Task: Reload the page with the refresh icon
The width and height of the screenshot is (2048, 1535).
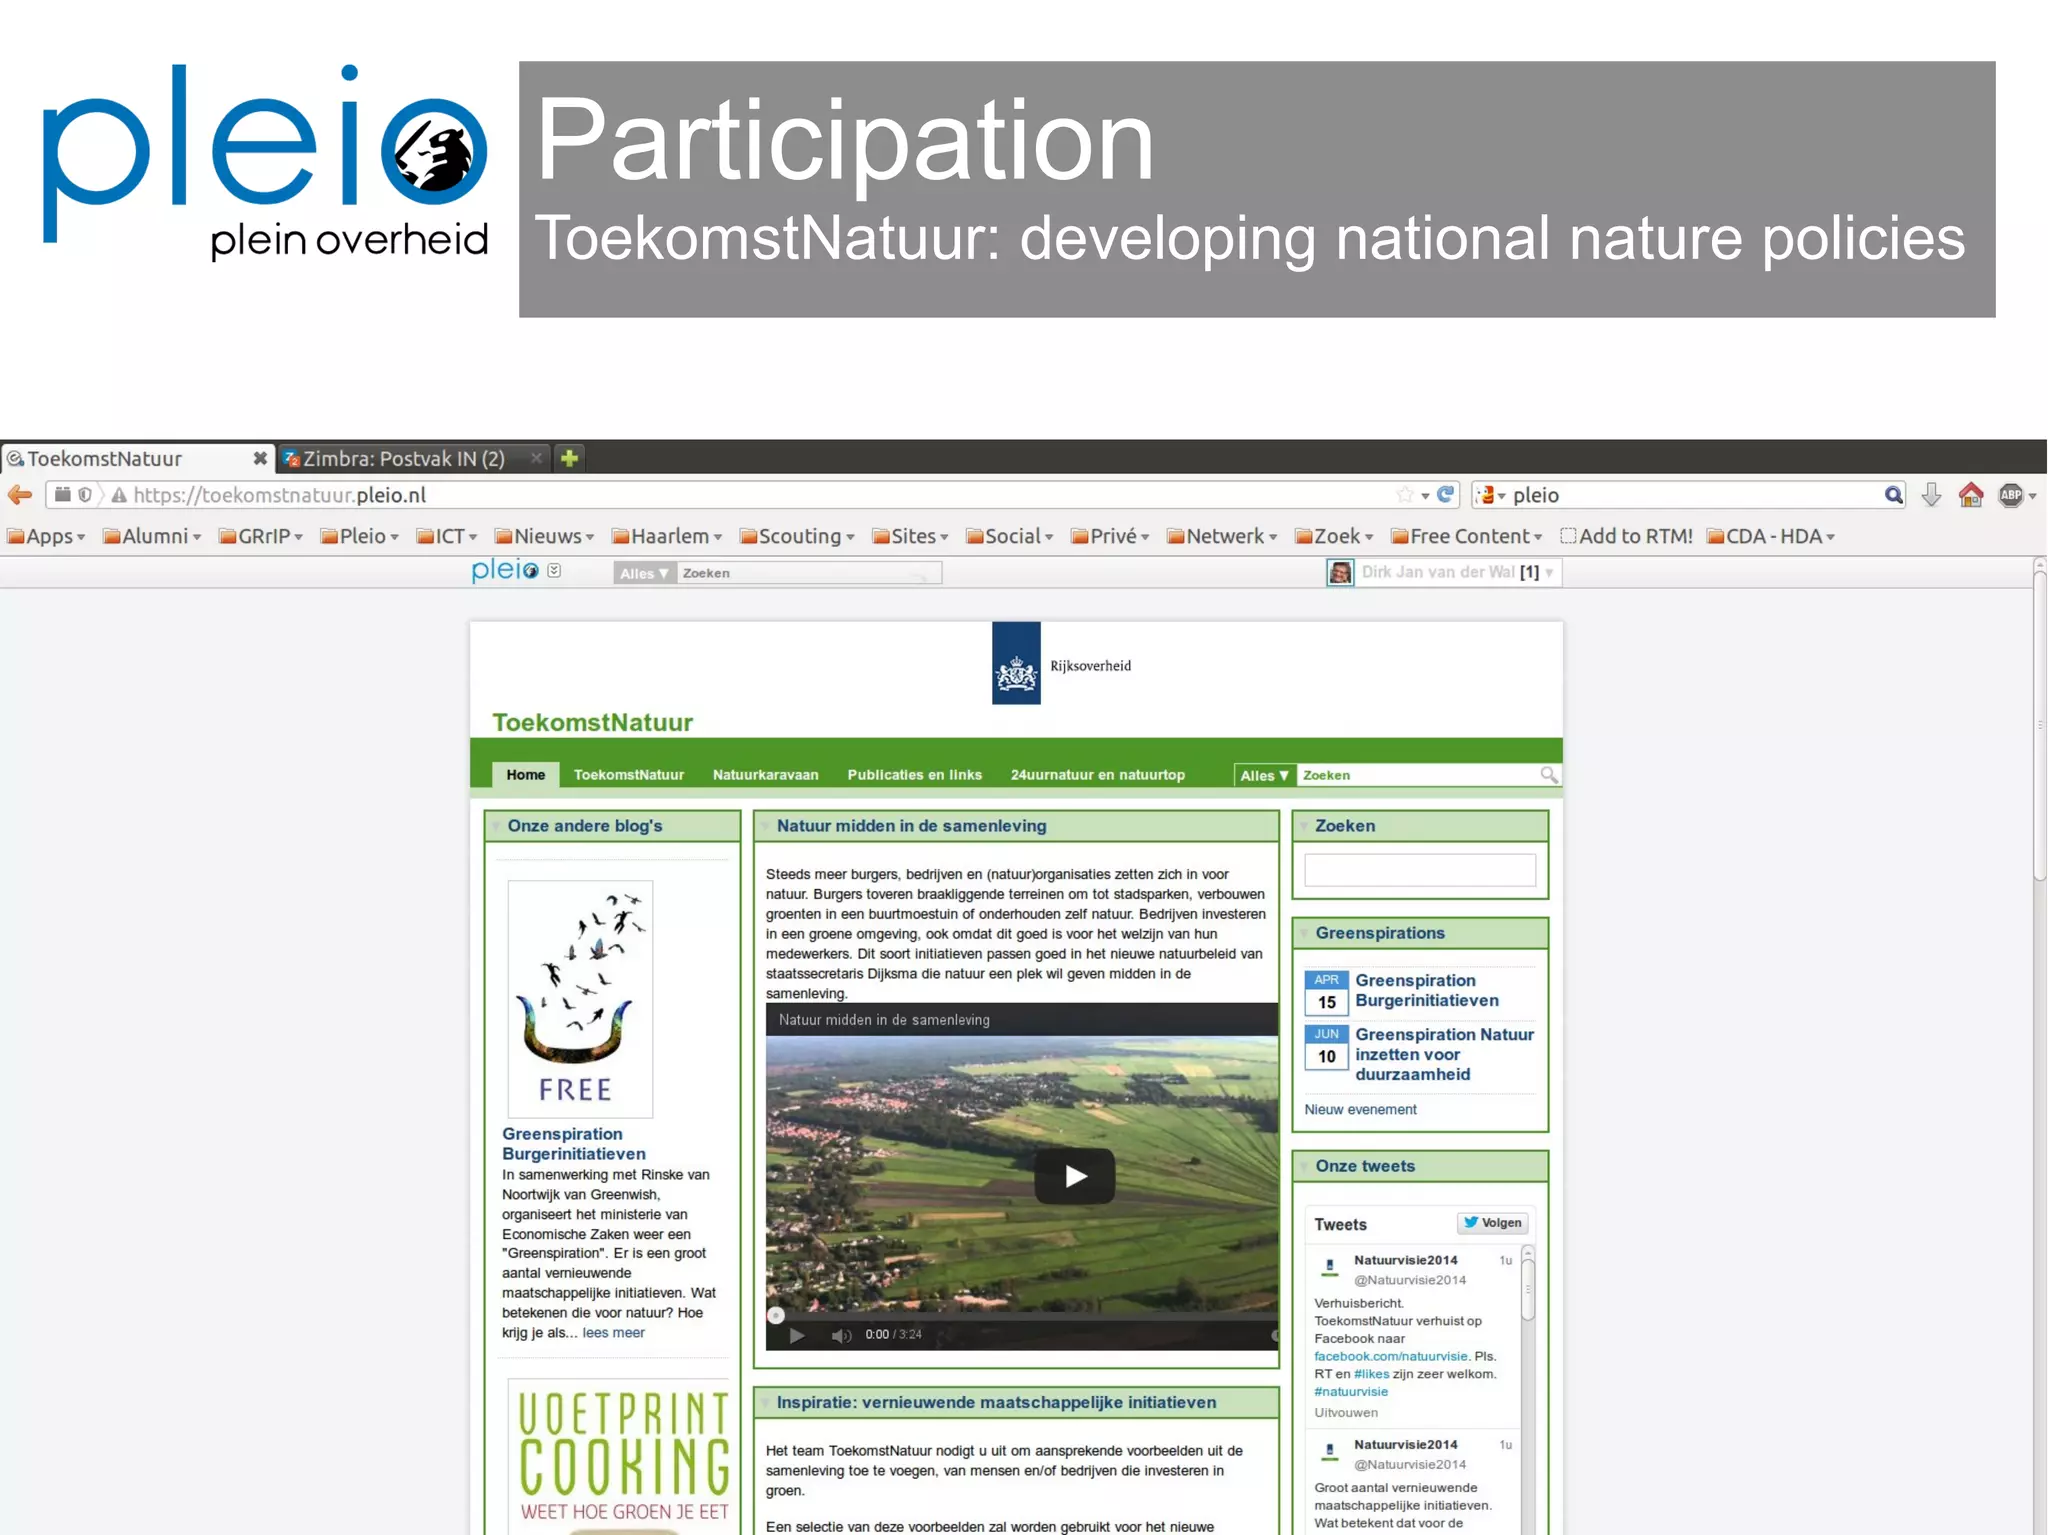Action: pos(1445,494)
